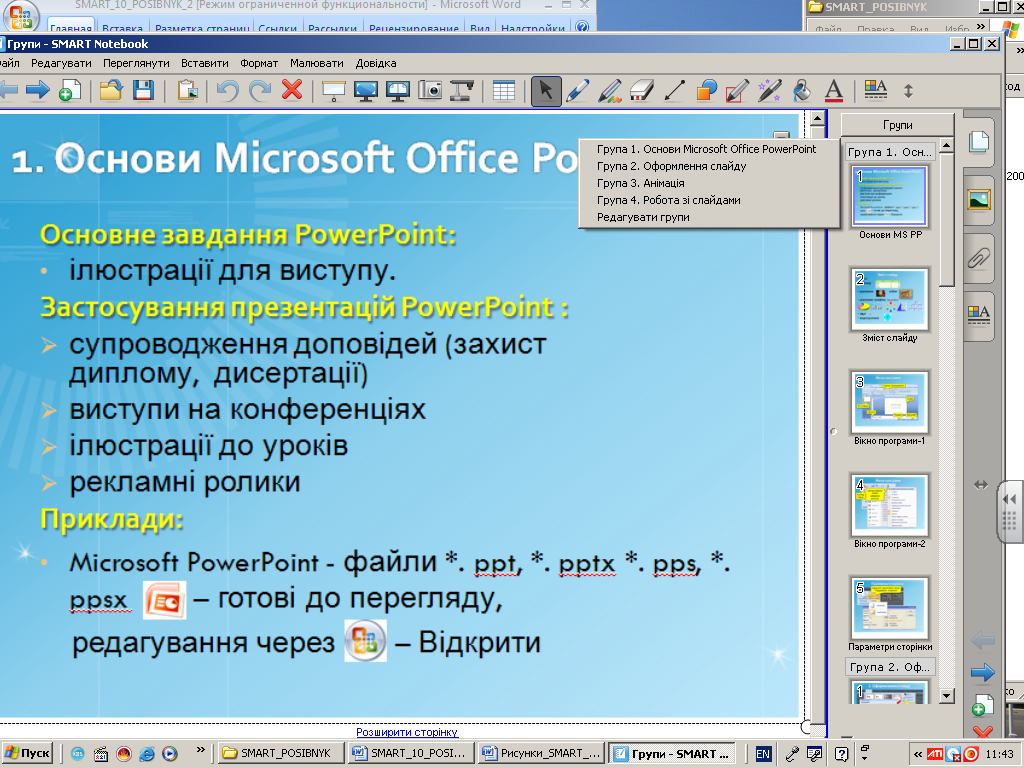Viewport: 1024px width, 768px height.
Task: Open the Пуск start button
Action: [x=27, y=753]
